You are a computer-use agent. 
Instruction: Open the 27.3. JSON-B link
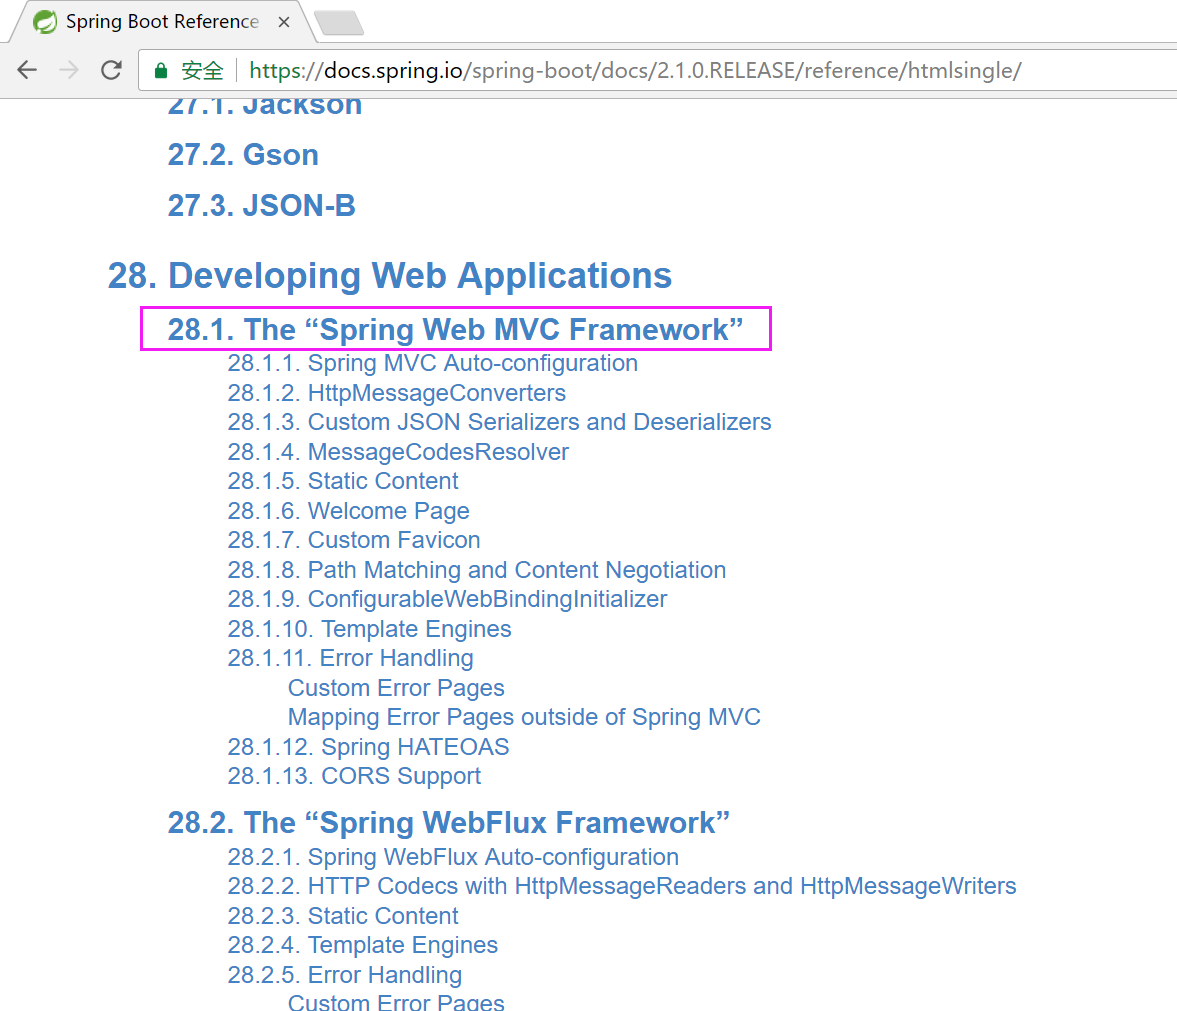261,205
